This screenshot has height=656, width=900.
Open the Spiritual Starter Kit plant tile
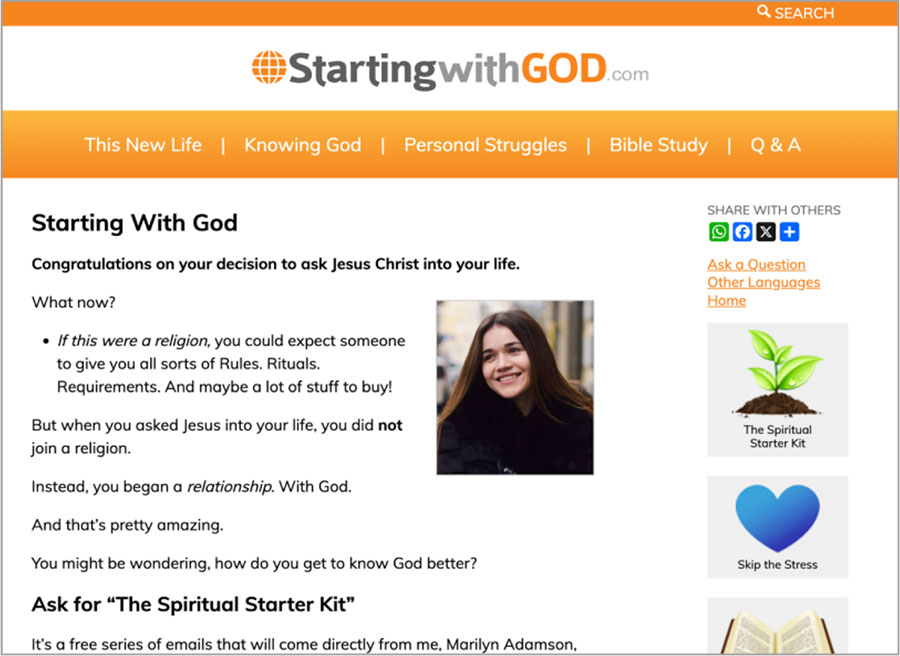tap(777, 390)
